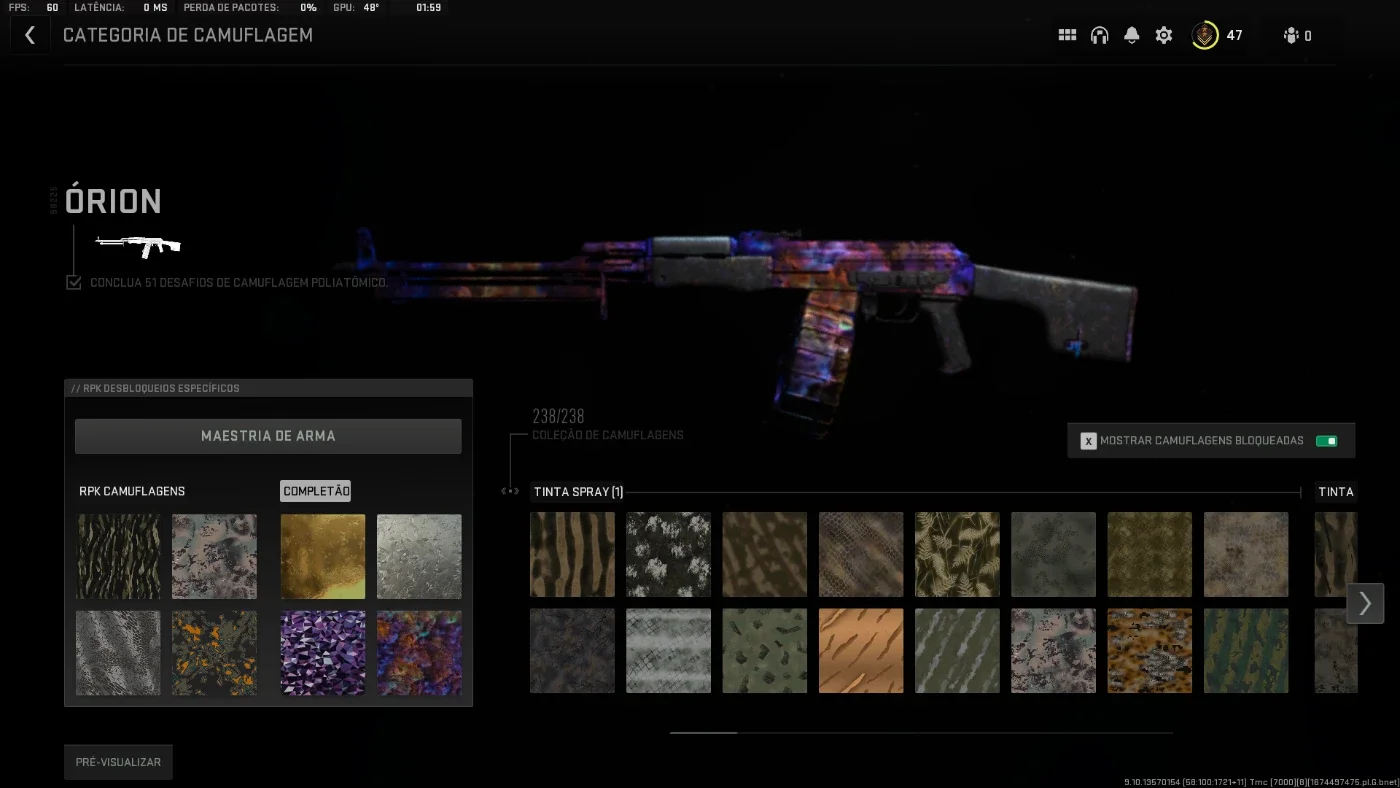Select the platinum silver completionist camo

click(x=419, y=557)
